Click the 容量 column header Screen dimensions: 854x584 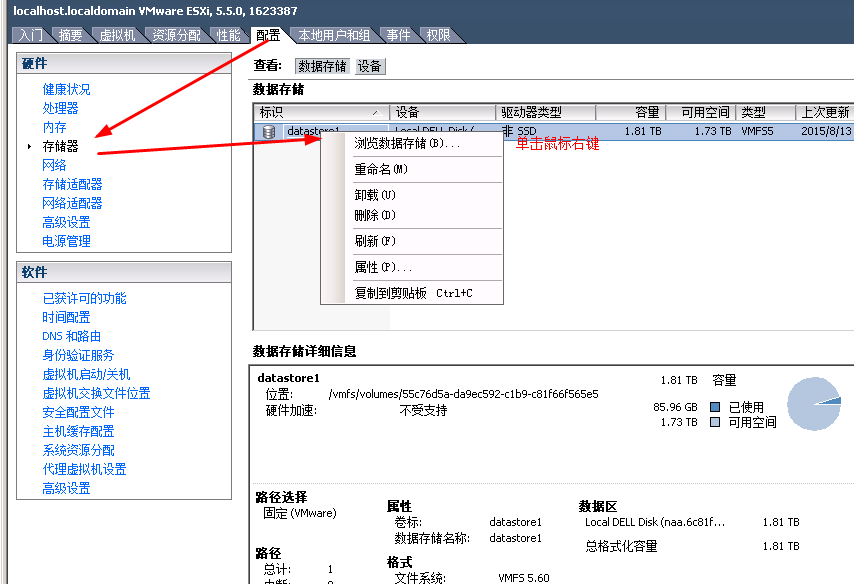631,113
